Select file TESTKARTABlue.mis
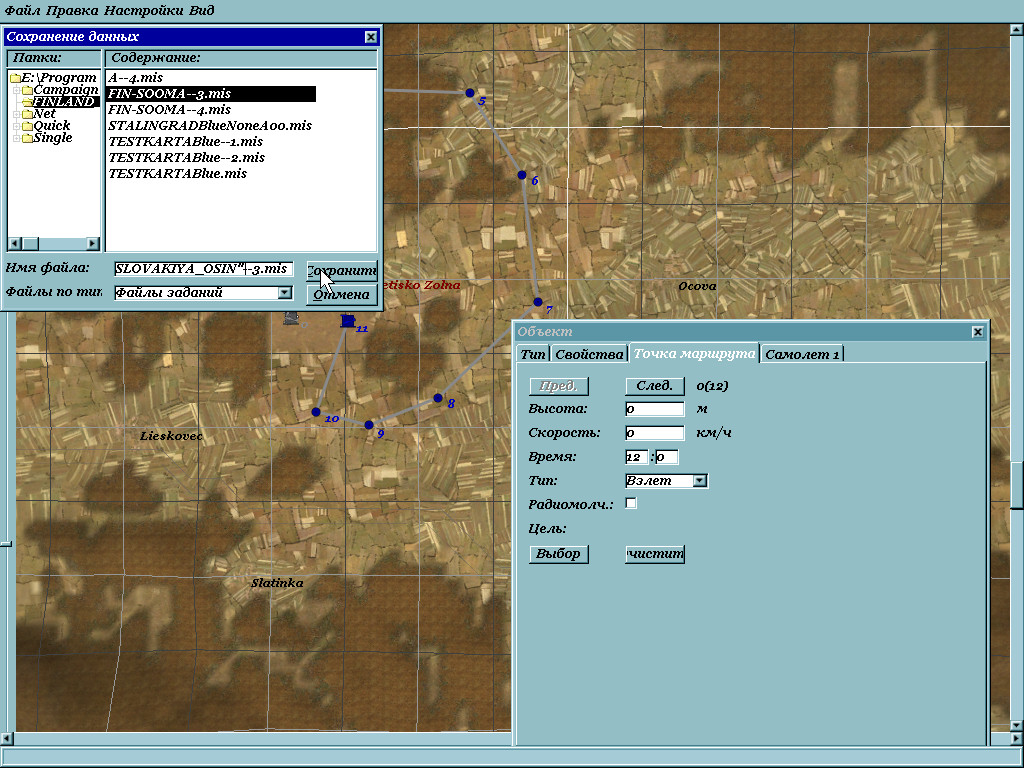This screenshot has width=1024, height=768. coord(178,174)
